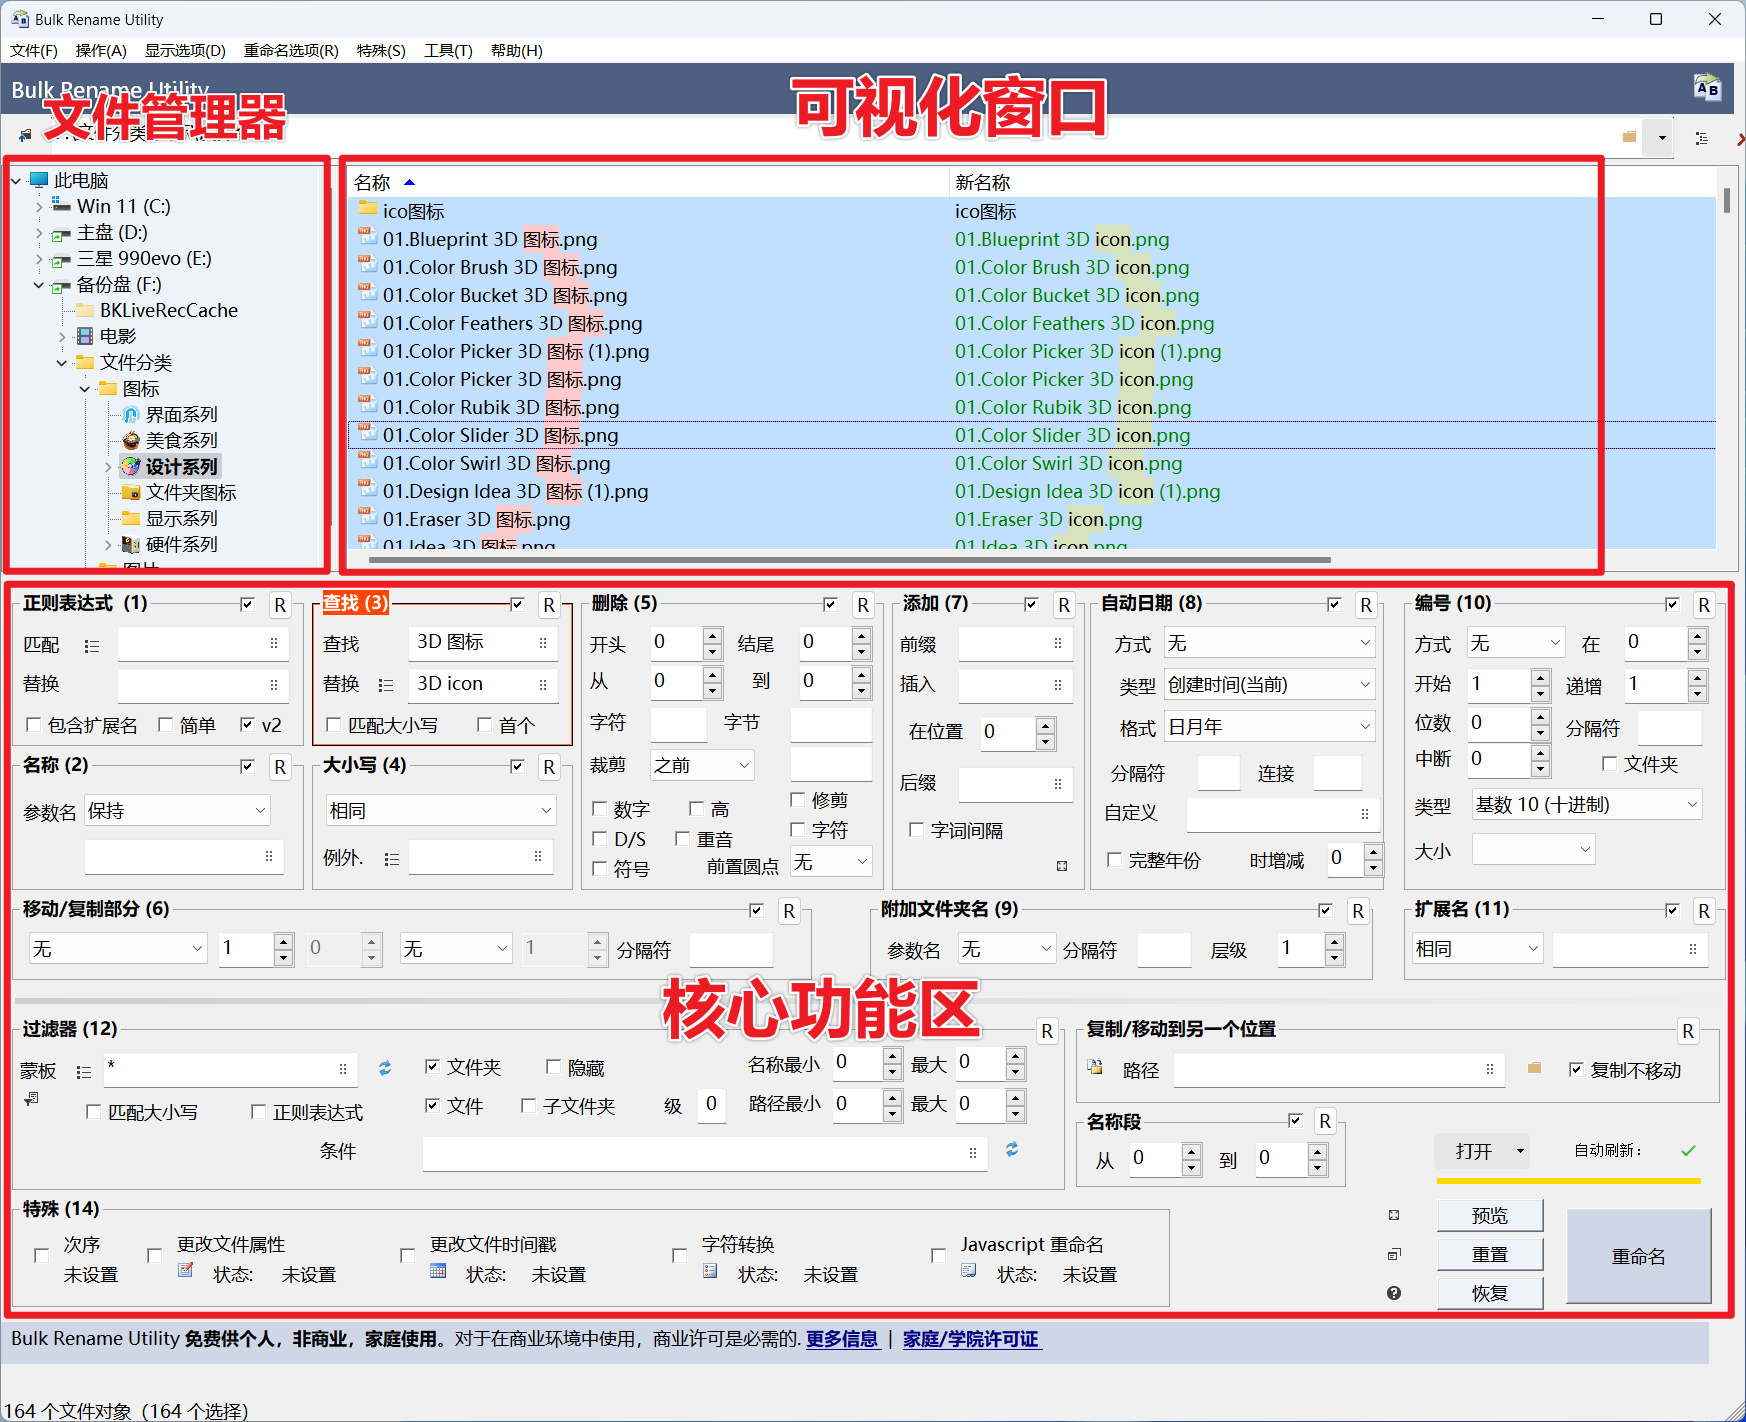
Task: Click the folder icon in the top toolbar
Action: point(1629,137)
